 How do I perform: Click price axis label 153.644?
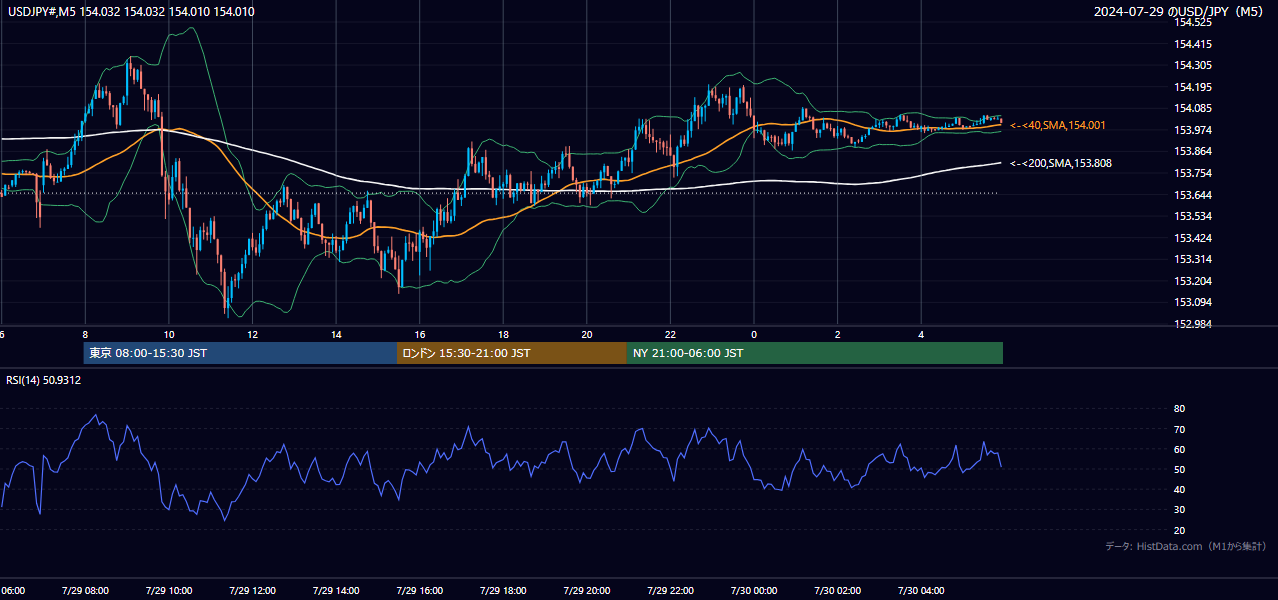pyautogui.click(x=1193, y=195)
